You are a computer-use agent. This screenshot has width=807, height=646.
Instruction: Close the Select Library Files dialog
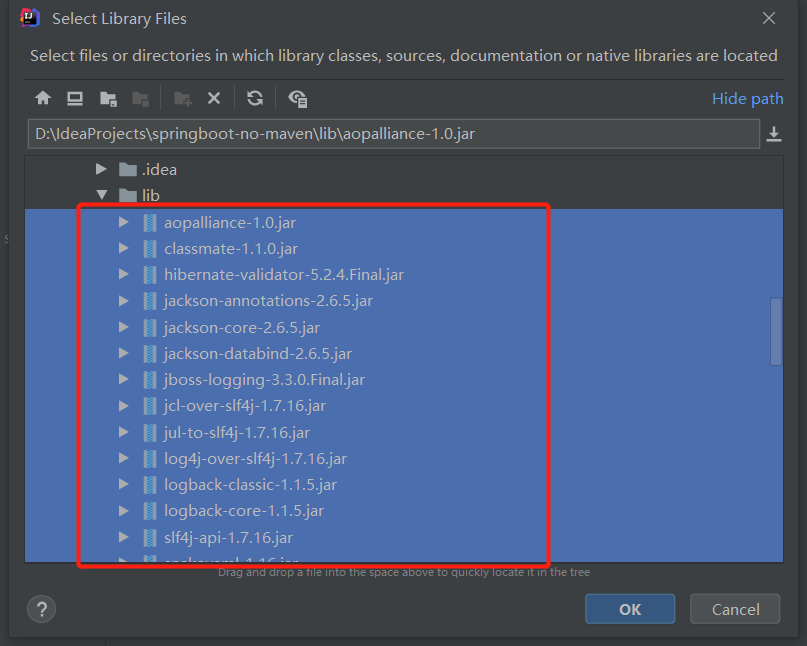769,19
